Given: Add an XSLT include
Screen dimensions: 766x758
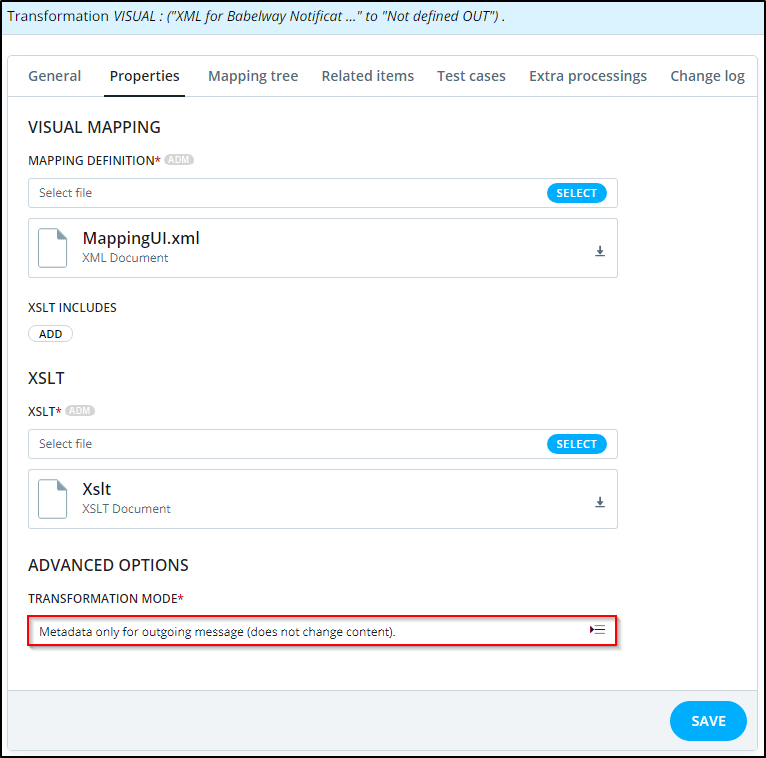Looking at the screenshot, I should 50,334.
